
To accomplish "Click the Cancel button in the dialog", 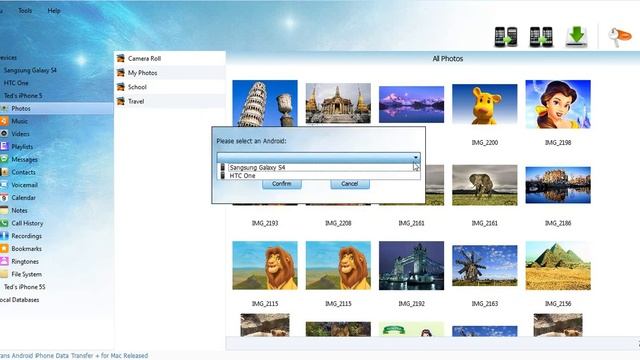I will pyautogui.click(x=350, y=184).
